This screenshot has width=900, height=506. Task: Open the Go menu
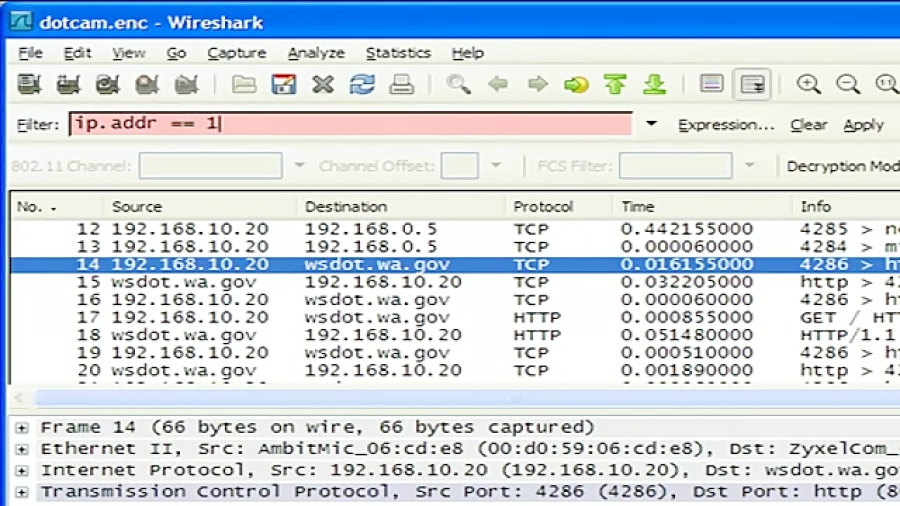(x=176, y=53)
